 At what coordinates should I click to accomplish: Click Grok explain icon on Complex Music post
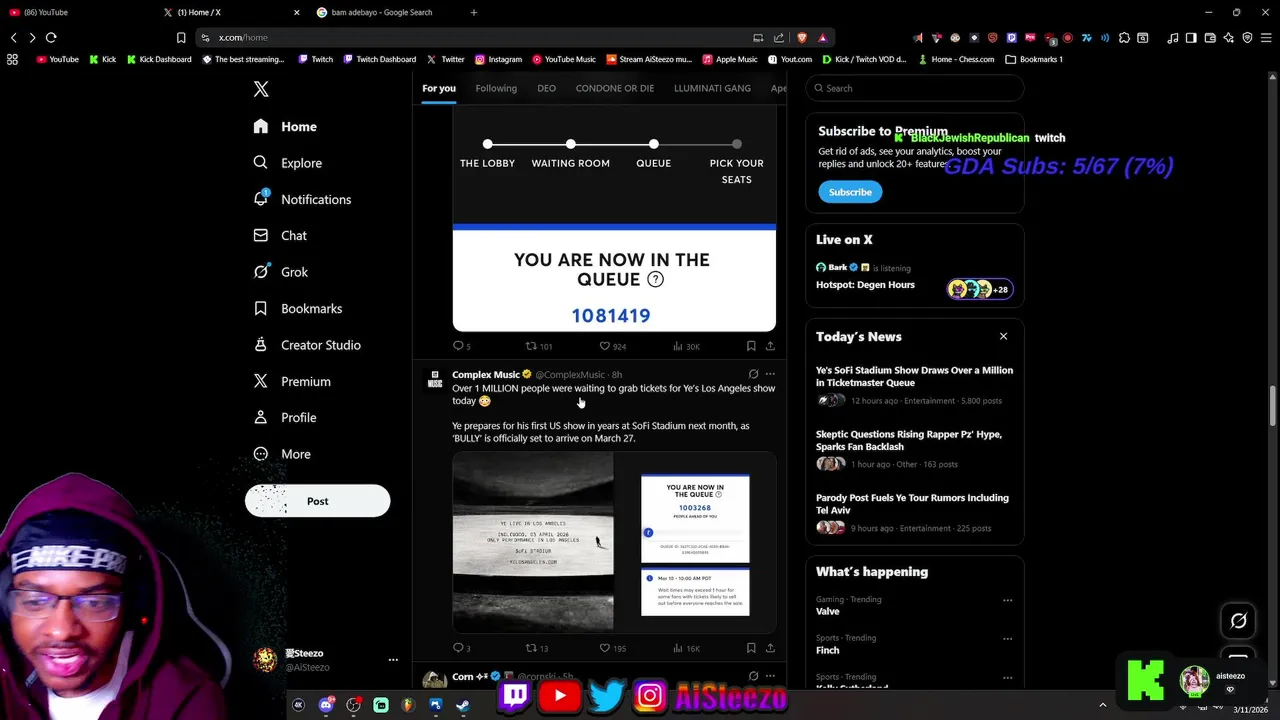(753, 374)
